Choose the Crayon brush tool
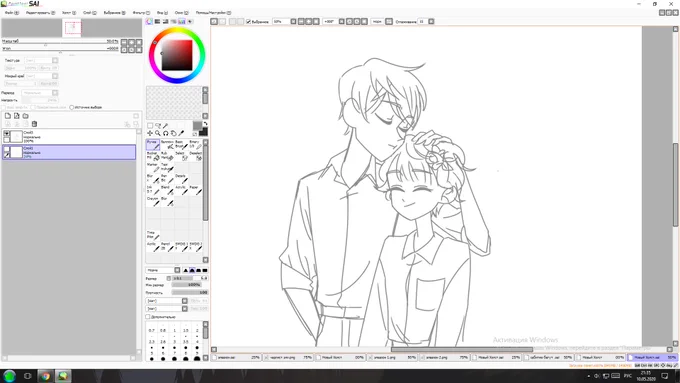The image size is (680, 383). point(153,201)
